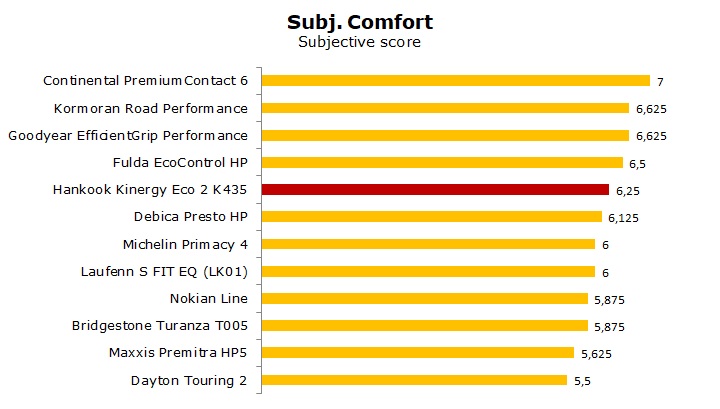Click the Continental PremiumContact 6 label

click(x=145, y=81)
